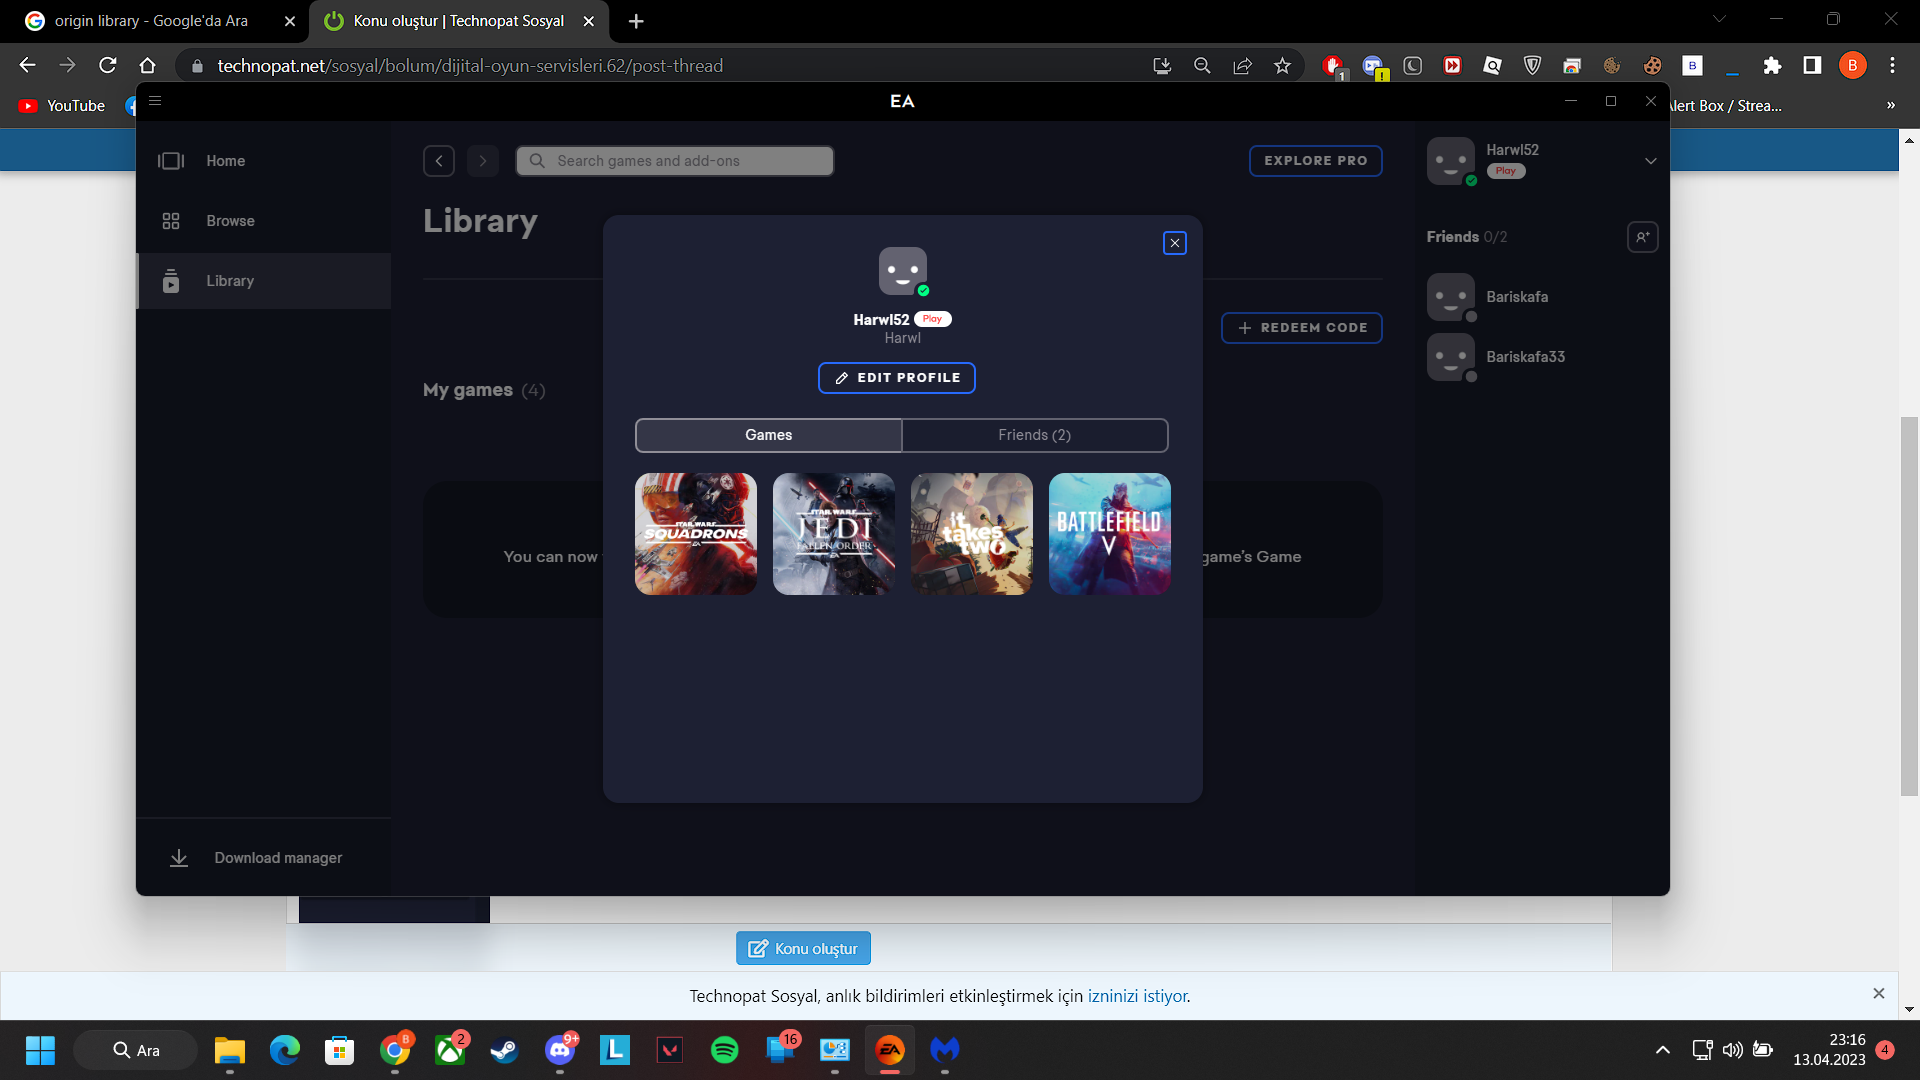Open the EA app hamburger menu
Viewport: 1920px width, 1080px height.
(x=155, y=101)
